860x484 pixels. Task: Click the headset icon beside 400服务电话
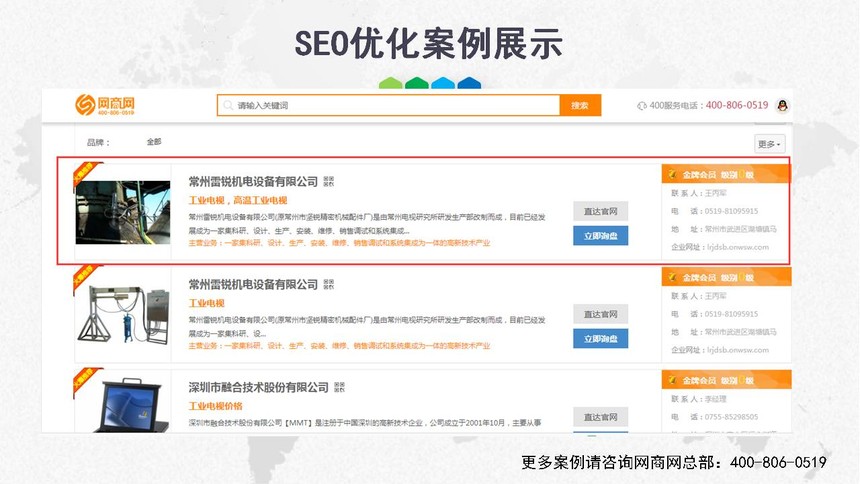642,105
